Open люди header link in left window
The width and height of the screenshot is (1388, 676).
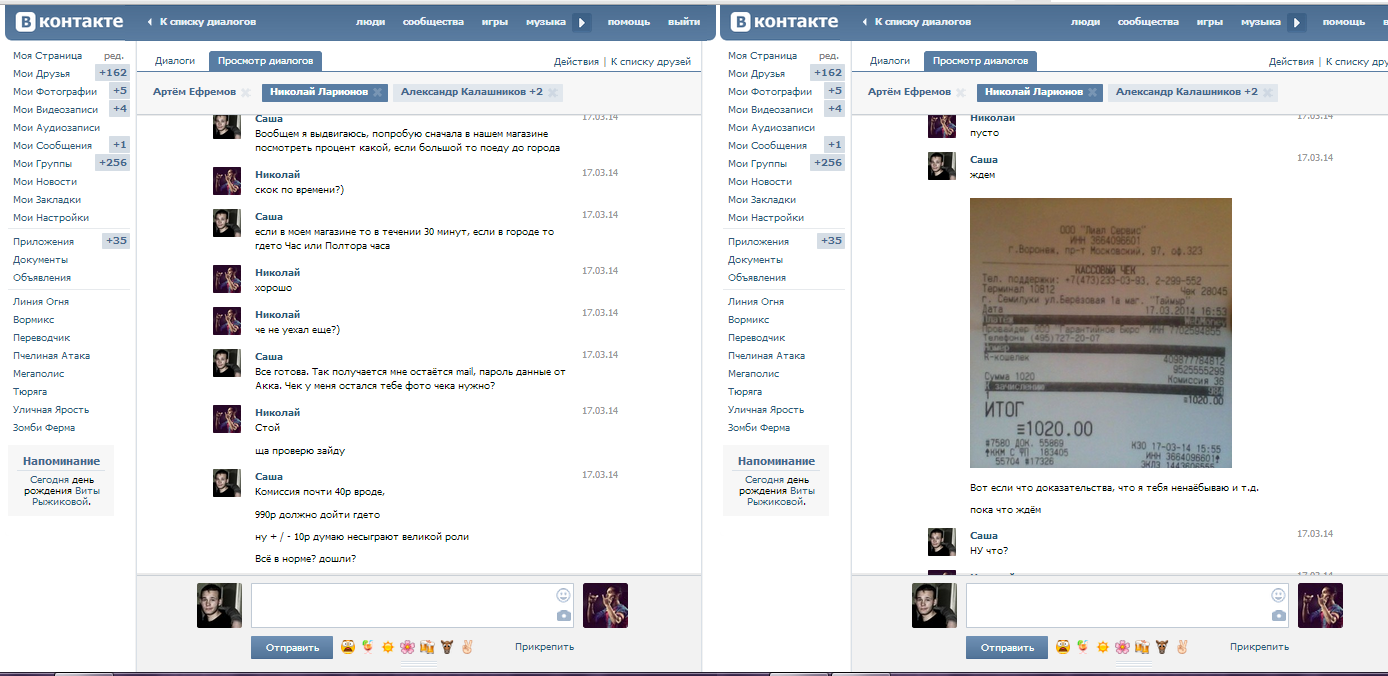pyautogui.click(x=371, y=21)
